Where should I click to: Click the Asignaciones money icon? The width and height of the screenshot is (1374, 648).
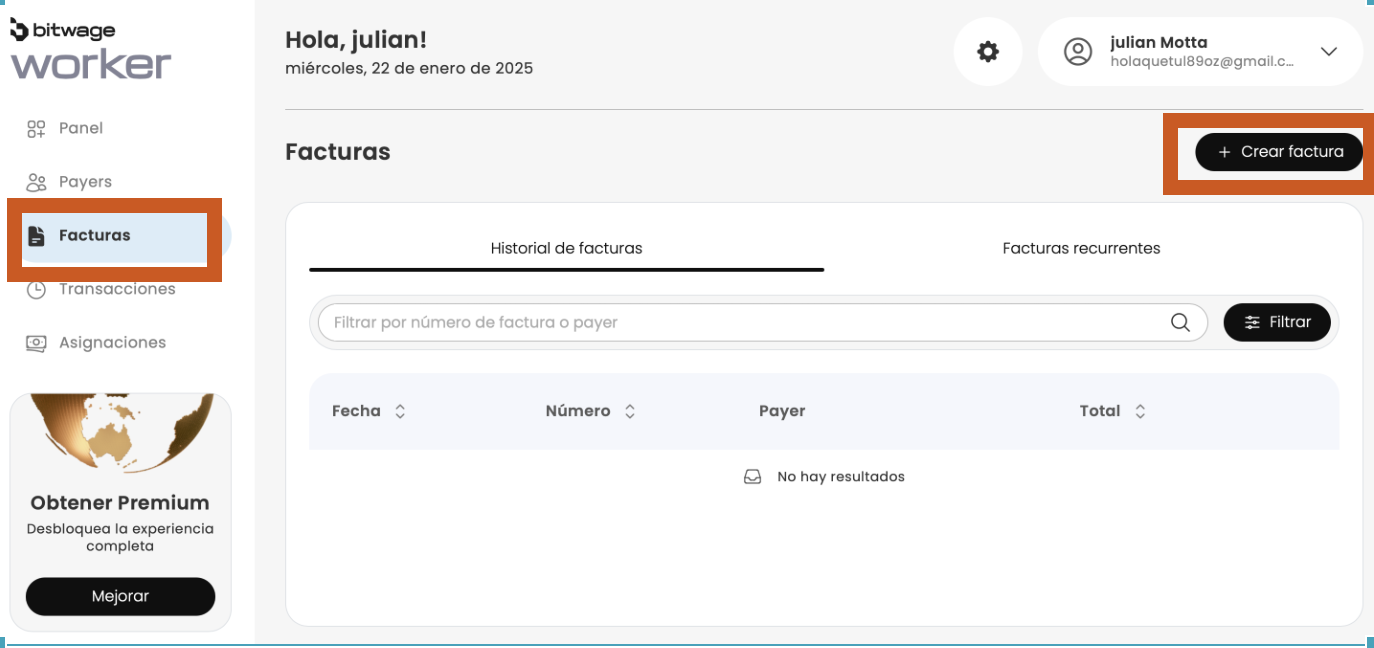36,343
